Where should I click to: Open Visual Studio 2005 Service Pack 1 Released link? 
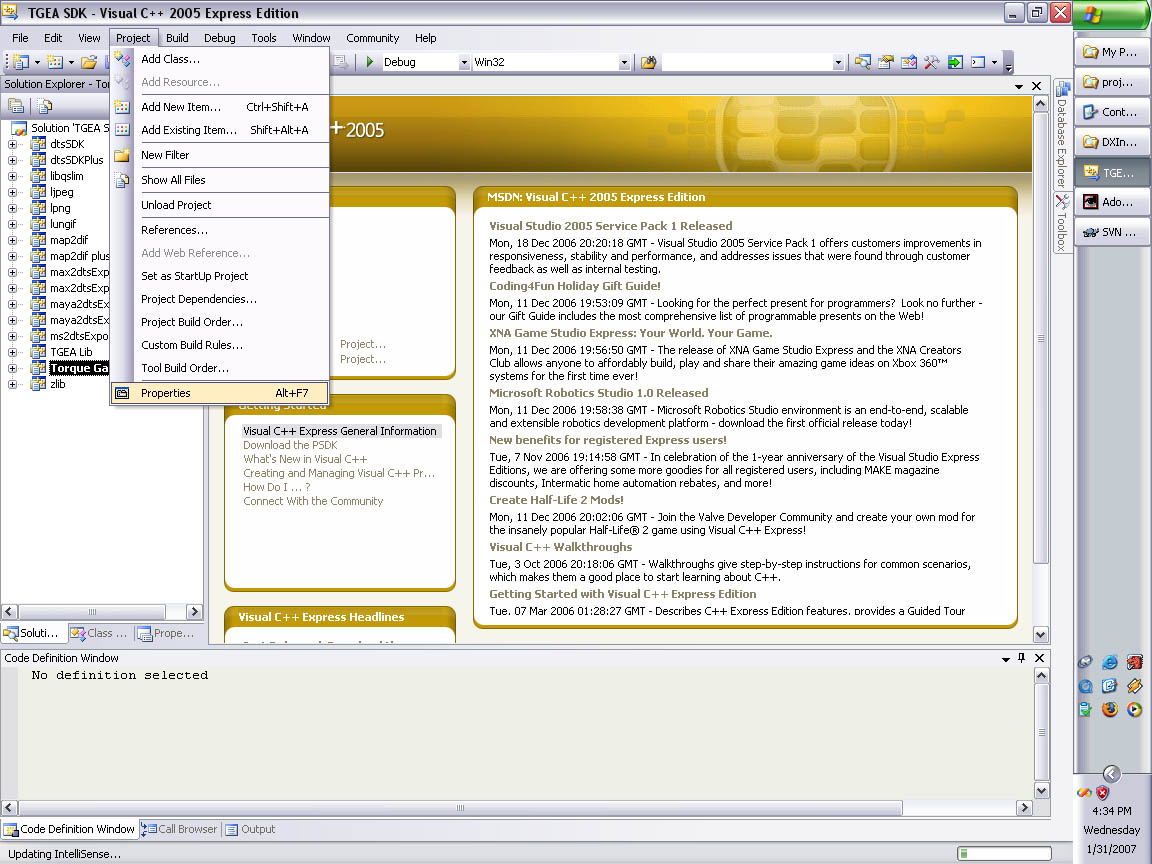pyautogui.click(x=611, y=226)
